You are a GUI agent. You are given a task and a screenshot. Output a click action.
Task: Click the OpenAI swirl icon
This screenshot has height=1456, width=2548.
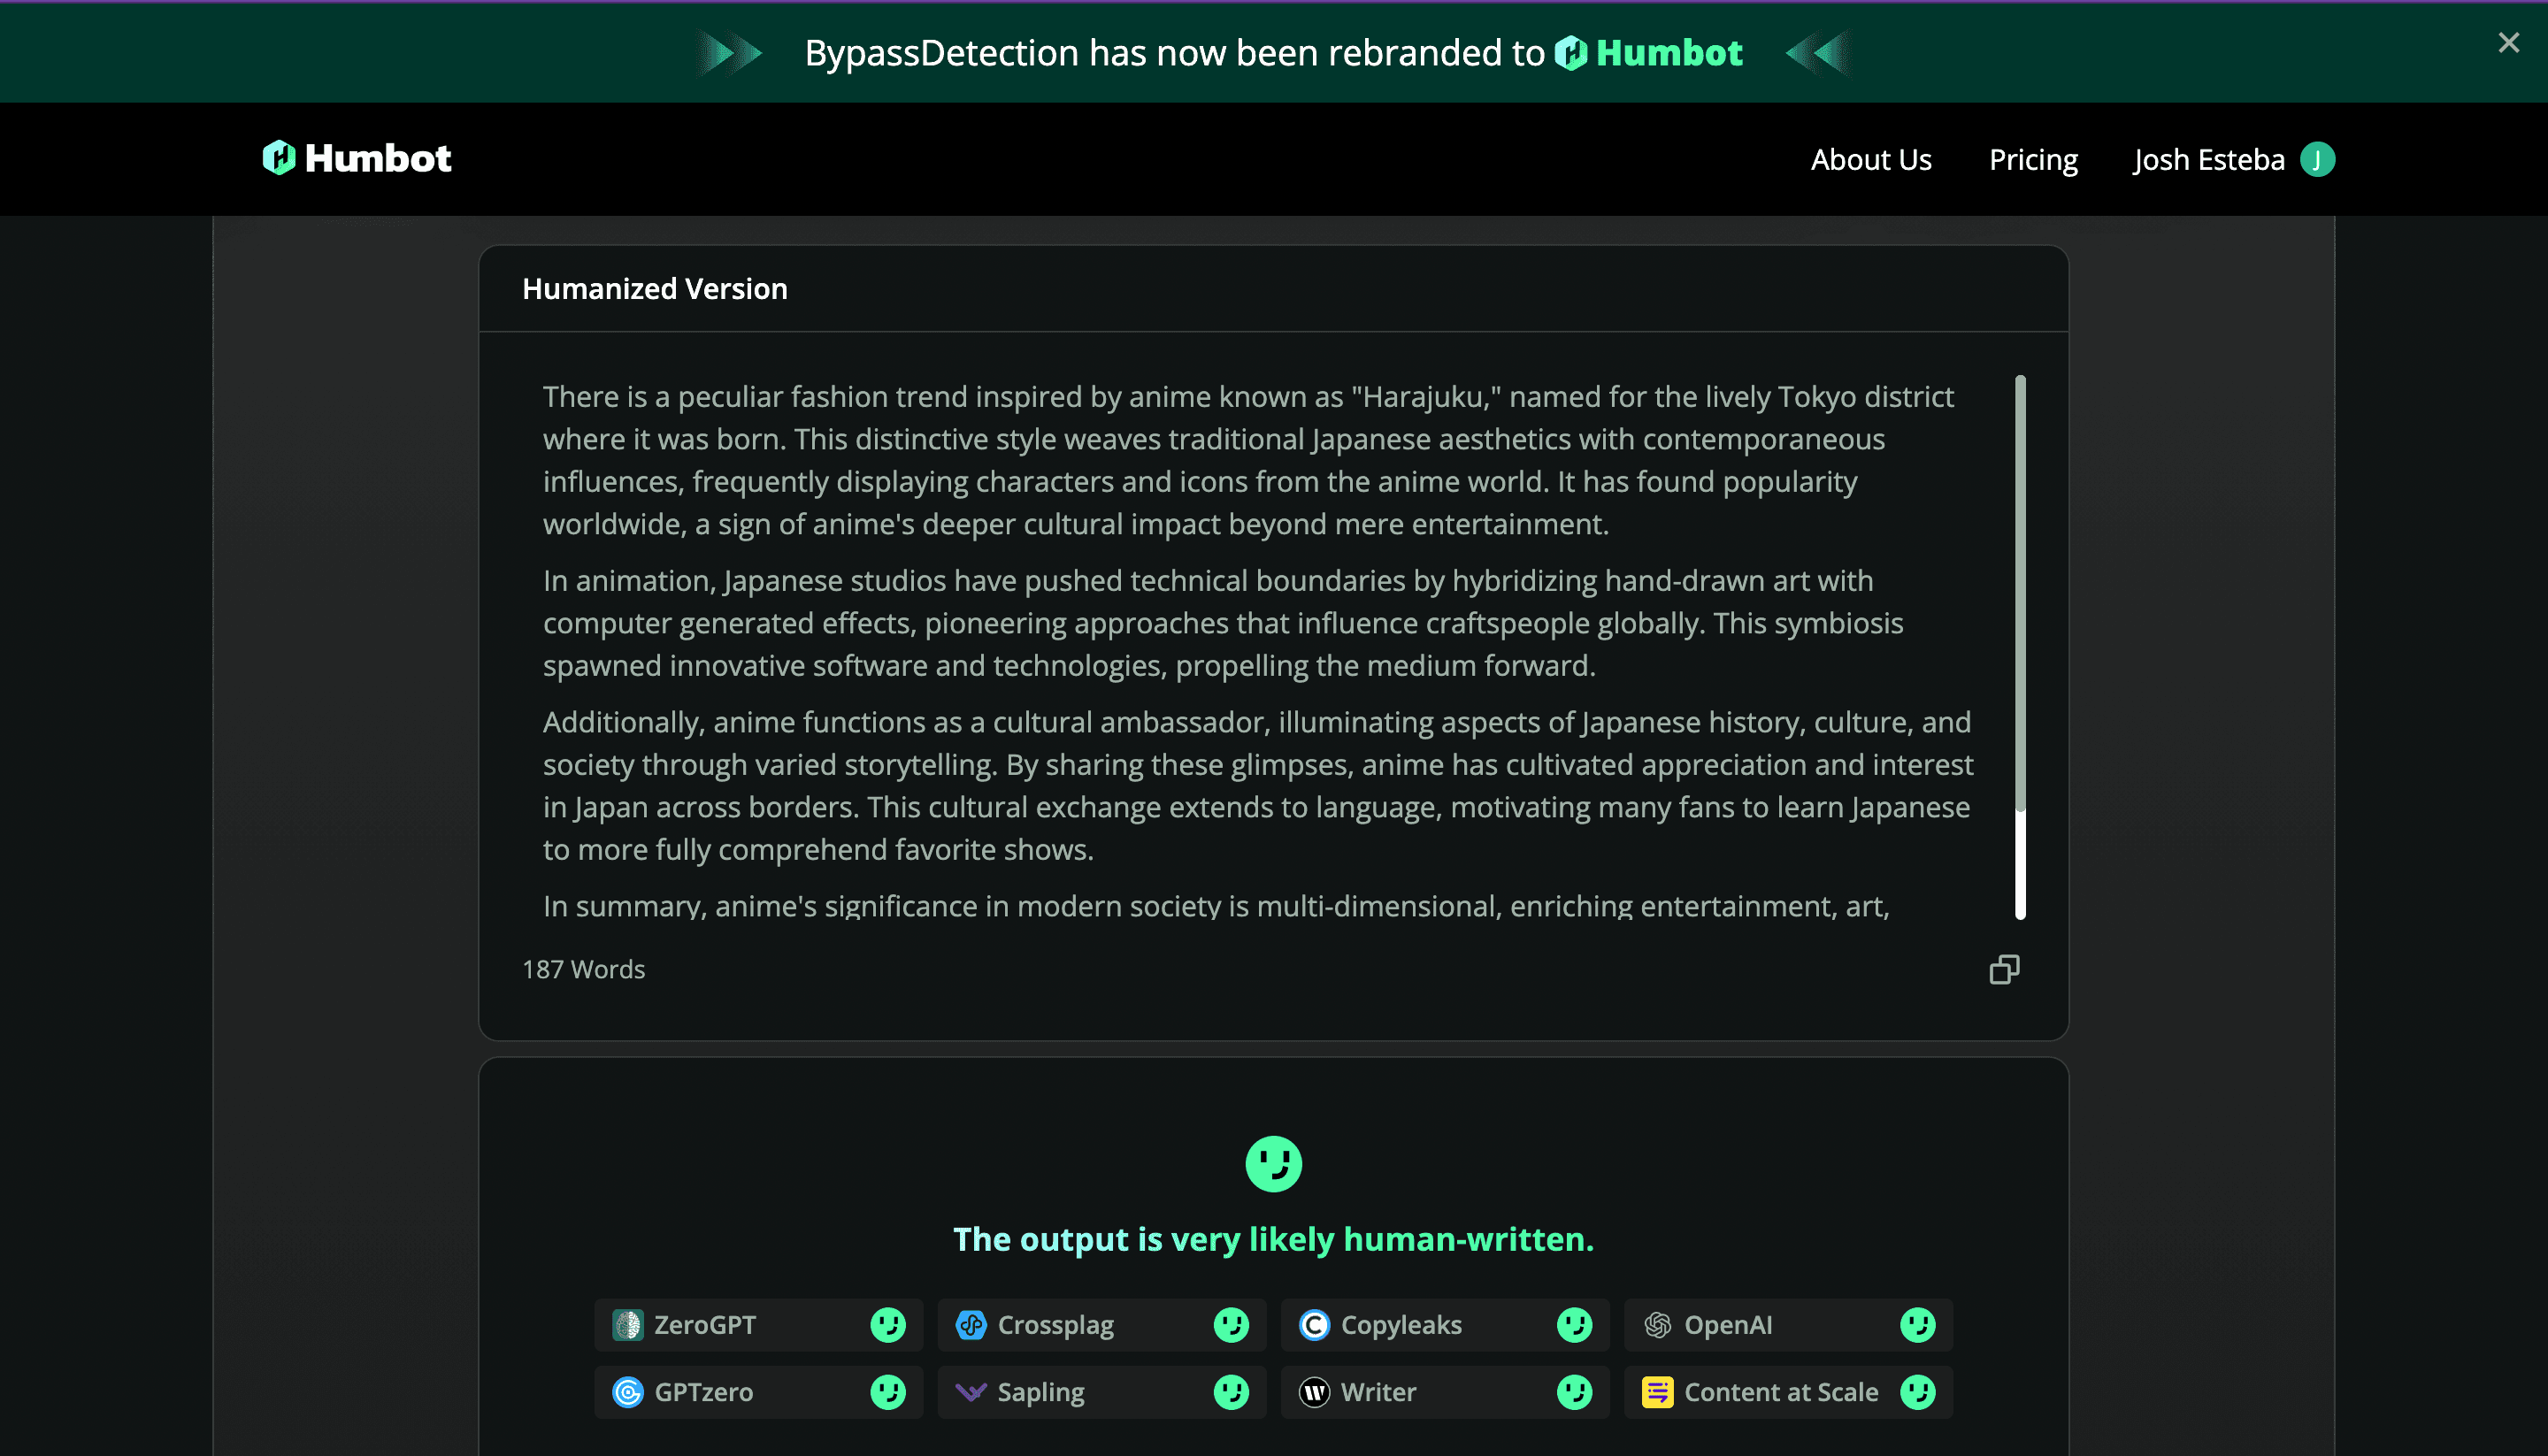[x=1657, y=1325]
